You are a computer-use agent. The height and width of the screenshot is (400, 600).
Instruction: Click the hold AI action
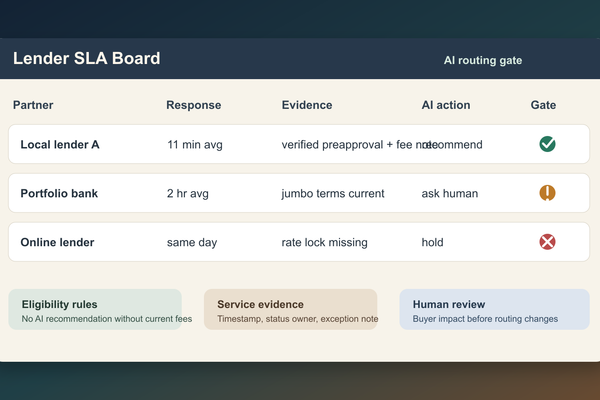[432, 242]
